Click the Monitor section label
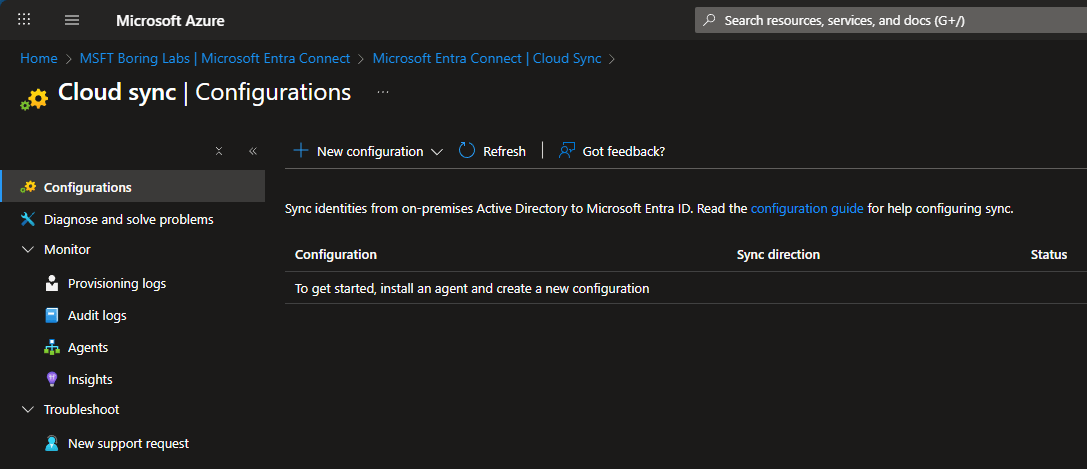Screen dimensions: 1087x469 [67, 249]
